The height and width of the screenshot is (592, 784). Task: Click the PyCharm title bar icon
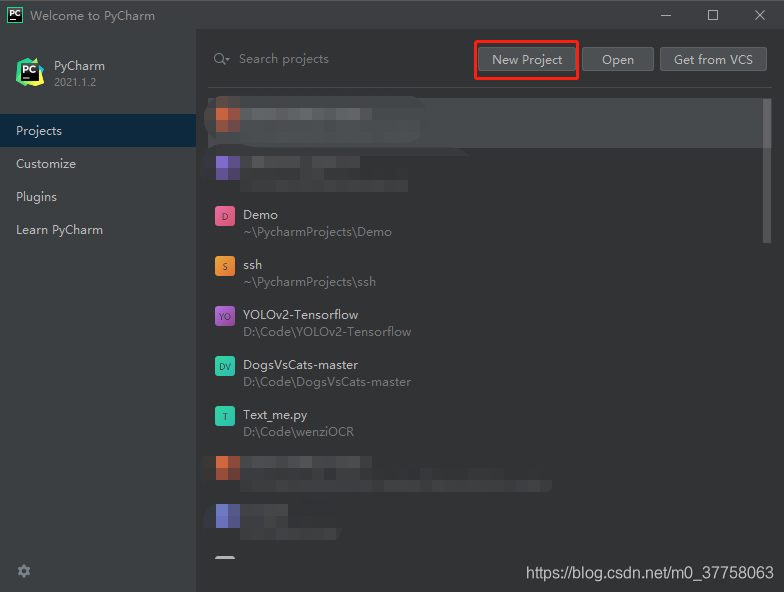(x=14, y=15)
